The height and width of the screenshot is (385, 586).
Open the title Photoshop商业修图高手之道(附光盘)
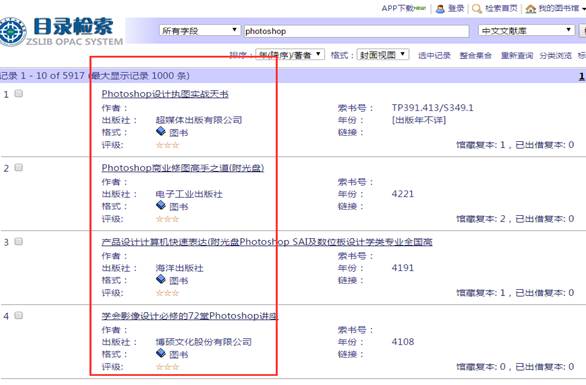pos(183,168)
